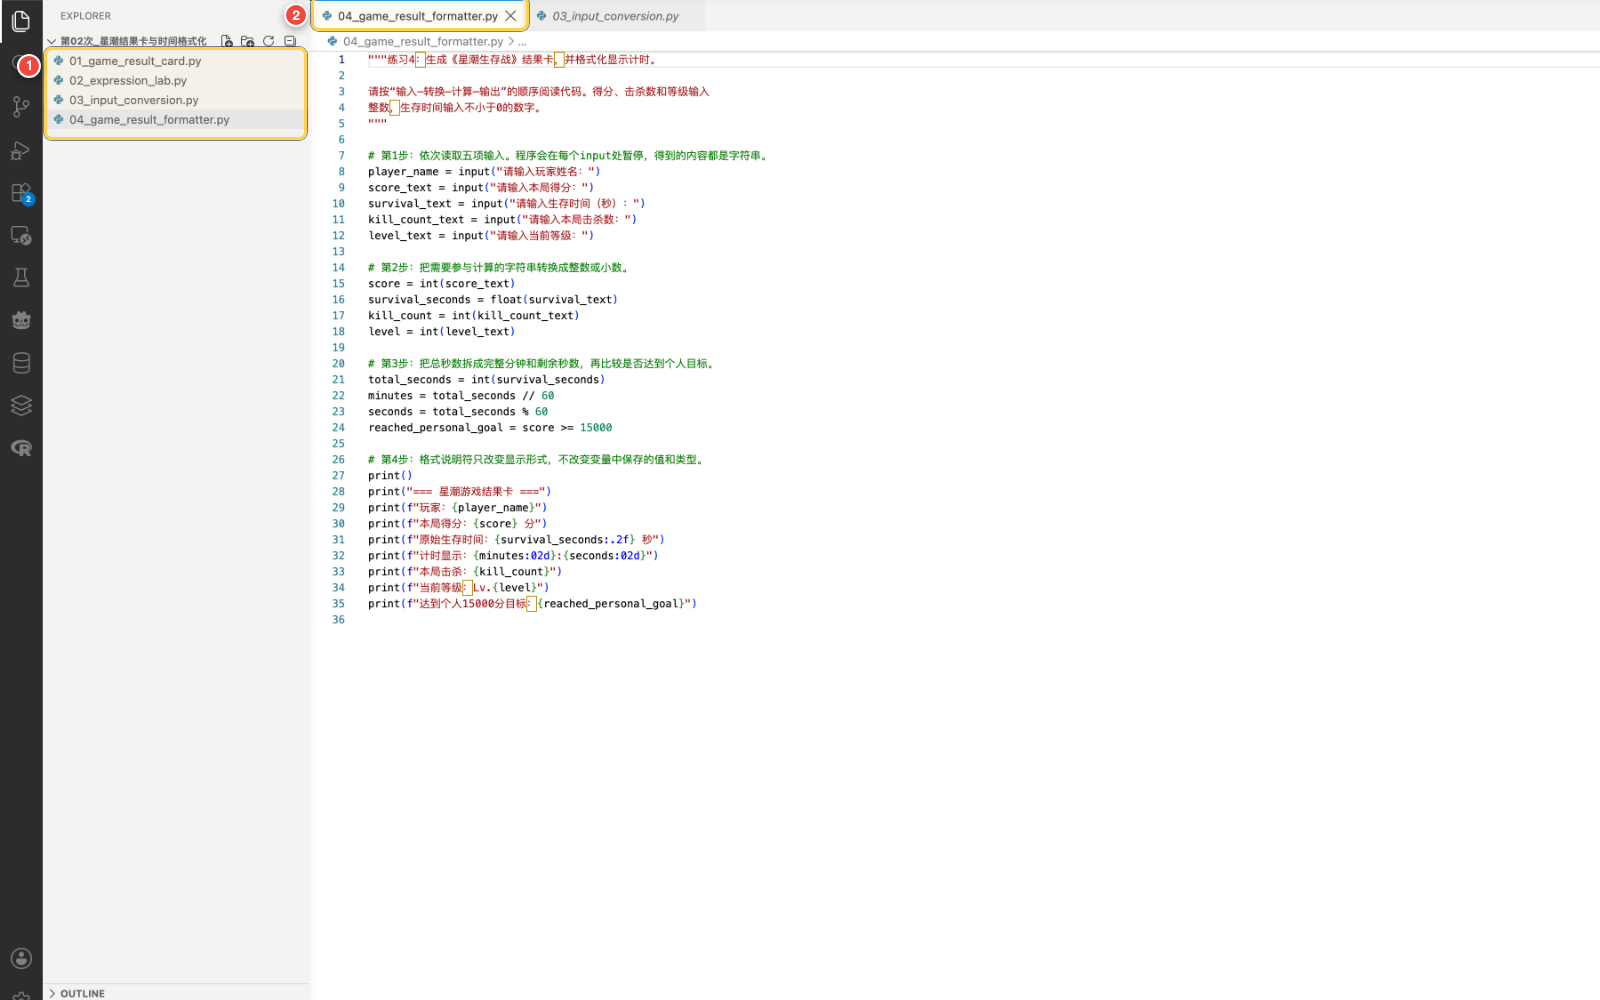1600x1000 pixels.
Task: Click 'survival_seconds = float(survival_text)' line
Action: coord(493,300)
